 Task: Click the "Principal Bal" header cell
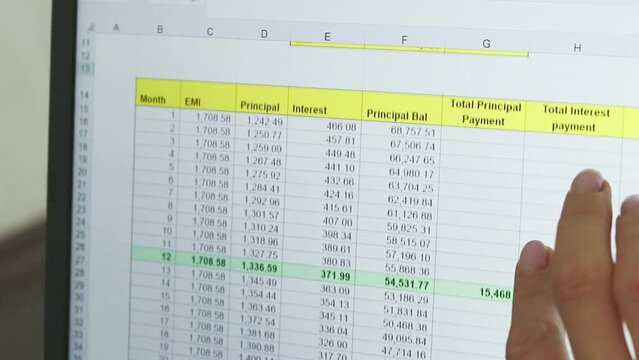(402, 108)
